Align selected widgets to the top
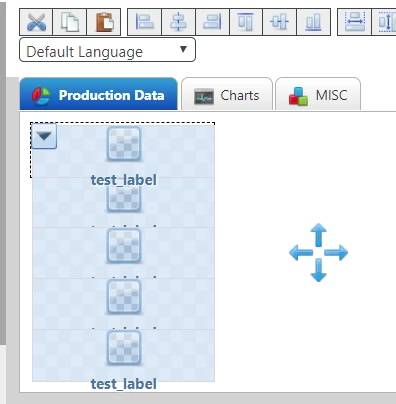 click(x=246, y=22)
